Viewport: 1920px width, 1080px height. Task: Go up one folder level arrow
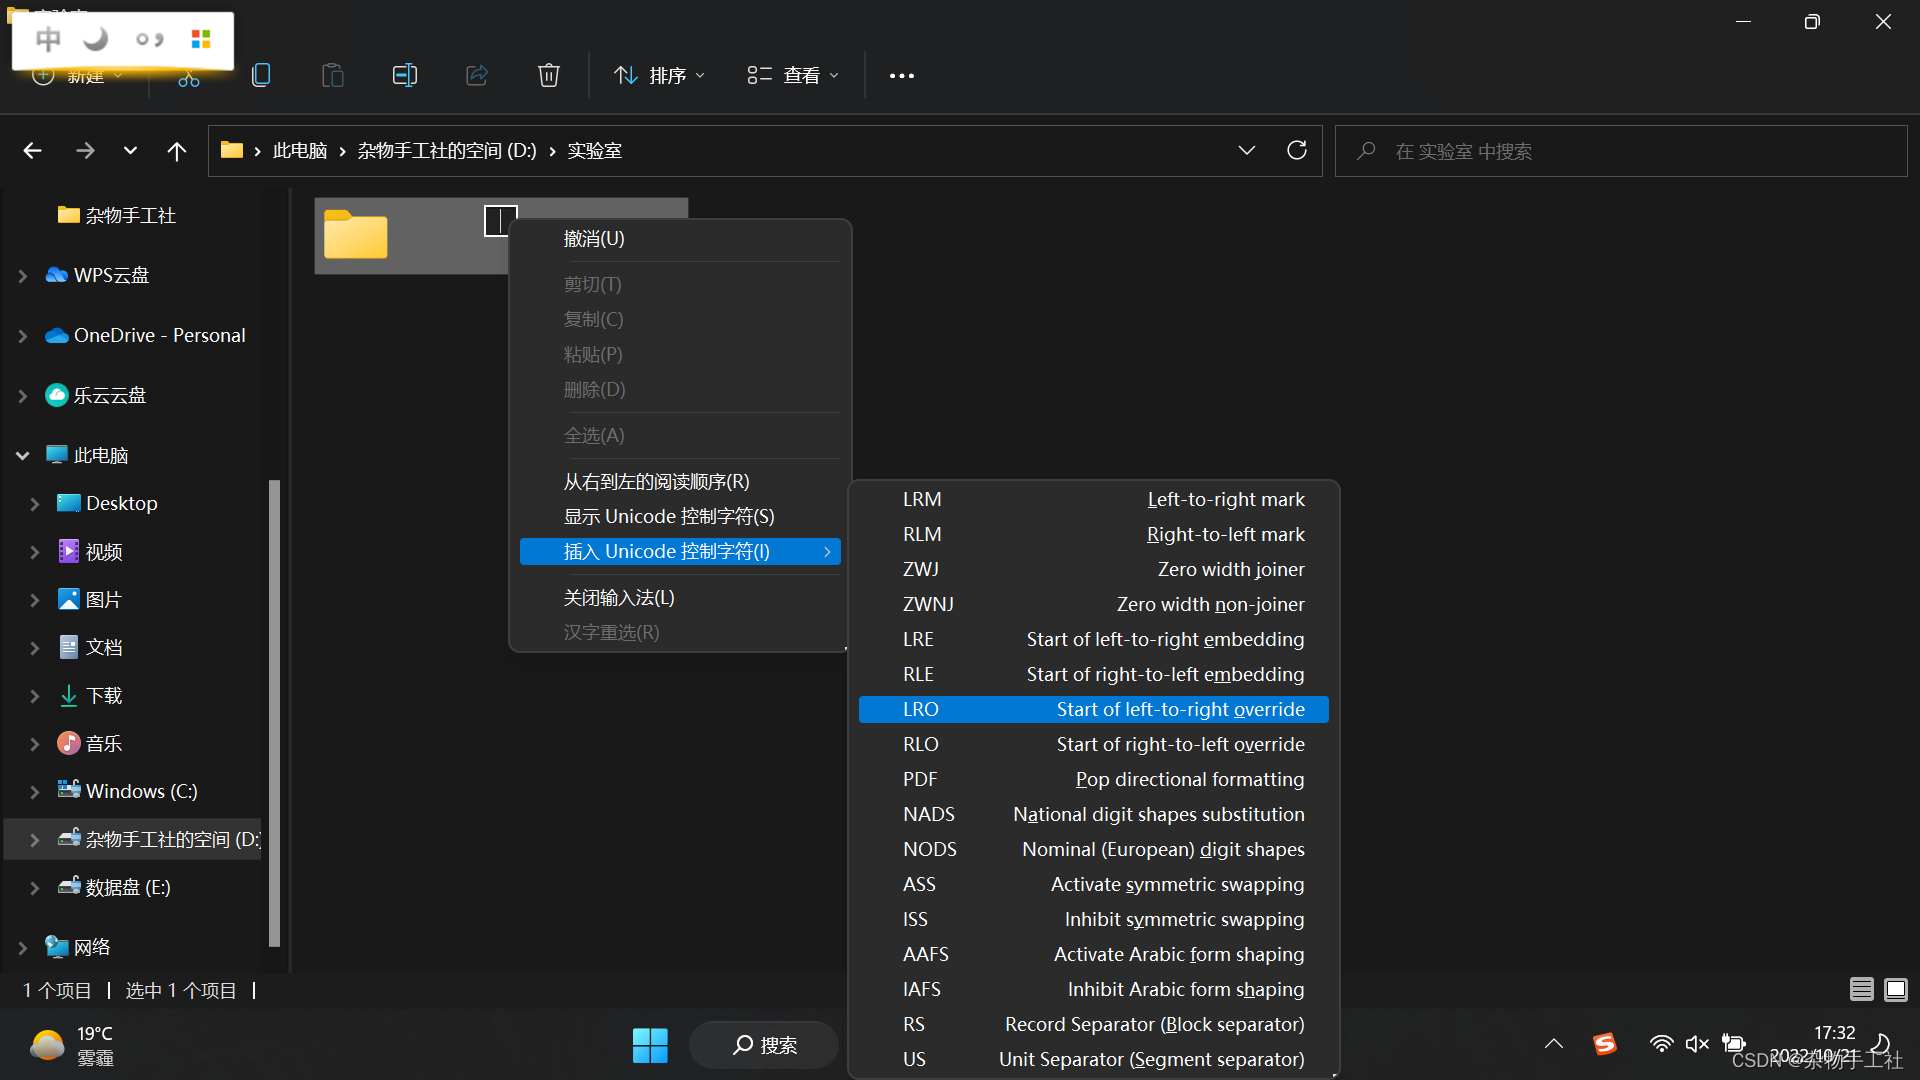(177, 151)
